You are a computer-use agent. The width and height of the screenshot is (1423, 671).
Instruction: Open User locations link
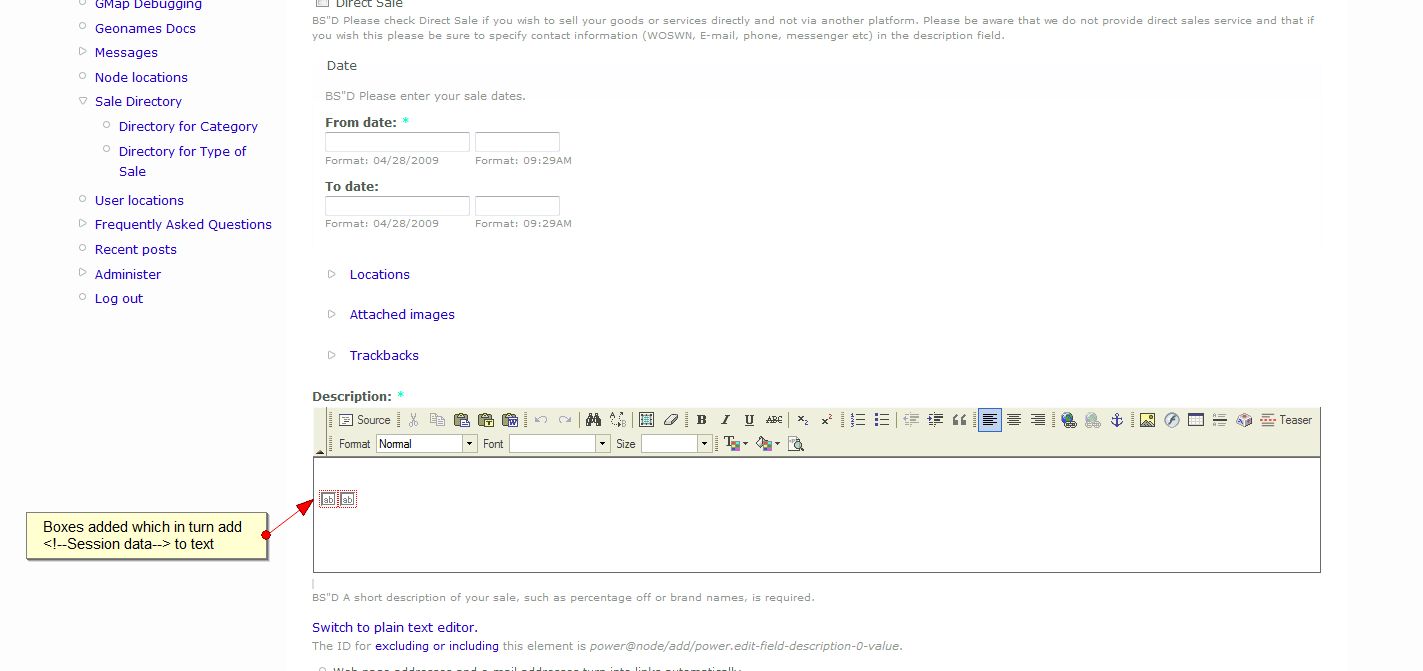click(139, 200)
